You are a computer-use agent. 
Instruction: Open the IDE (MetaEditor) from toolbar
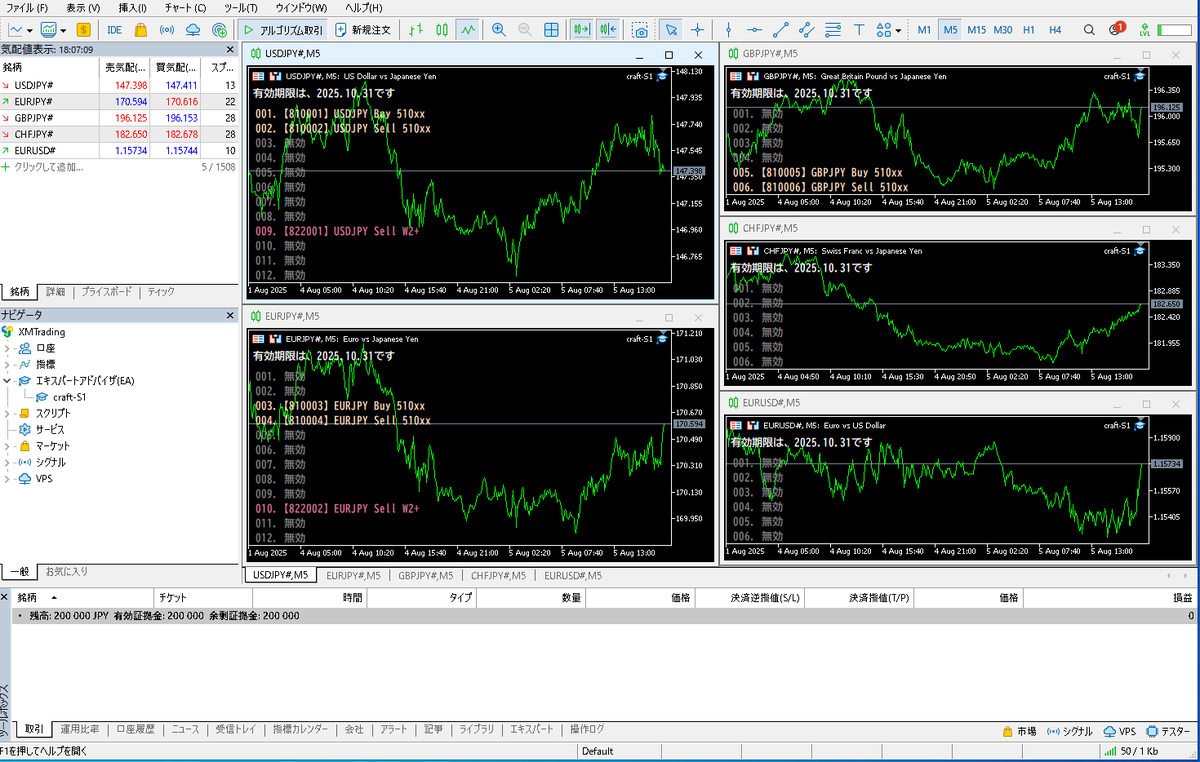pyautogui.click(x=115, y=30)
